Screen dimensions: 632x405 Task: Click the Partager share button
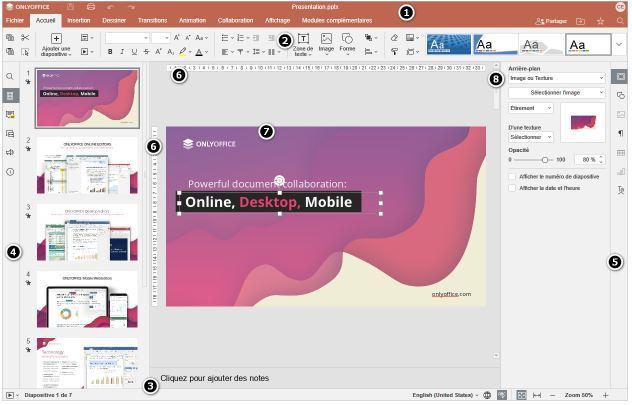point(551,21)
